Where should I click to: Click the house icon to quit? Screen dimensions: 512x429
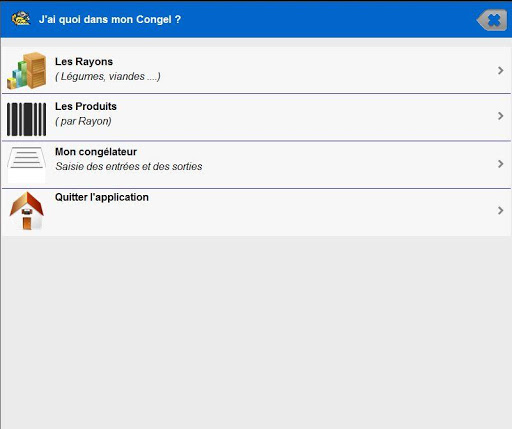(27, 211)
